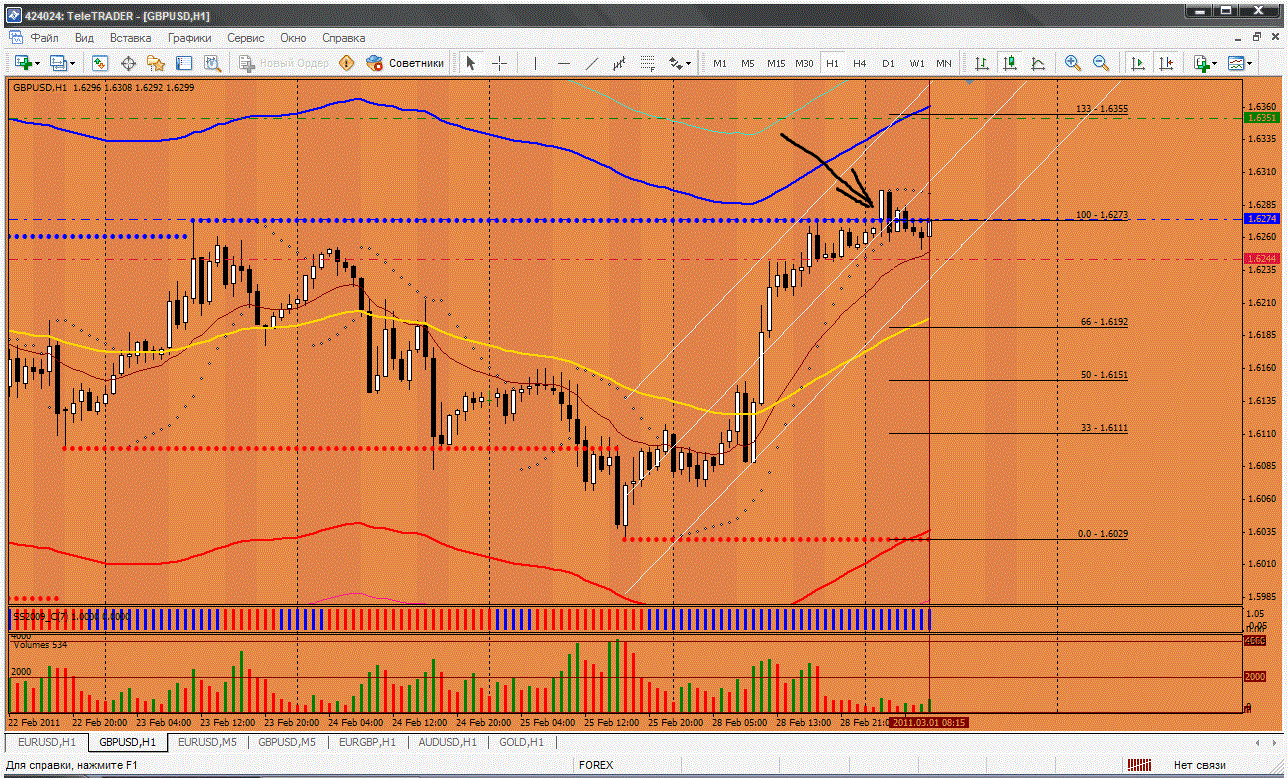1288x778 pixels.
Task: Open the chart Templates icon
Action: [x=1237, y=63]
